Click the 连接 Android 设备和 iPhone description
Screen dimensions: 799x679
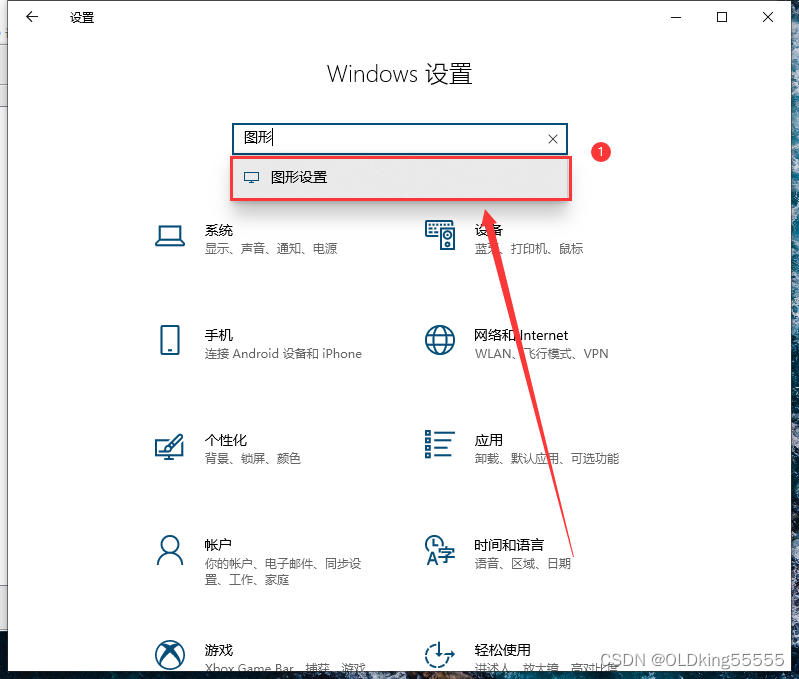283,354
